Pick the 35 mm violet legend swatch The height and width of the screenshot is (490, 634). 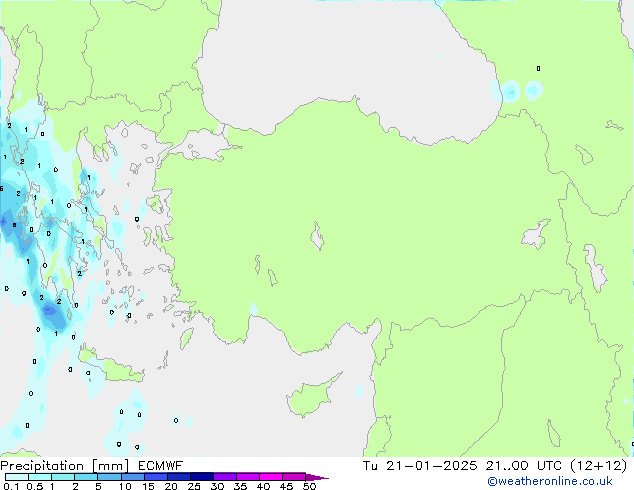point(247,477)
